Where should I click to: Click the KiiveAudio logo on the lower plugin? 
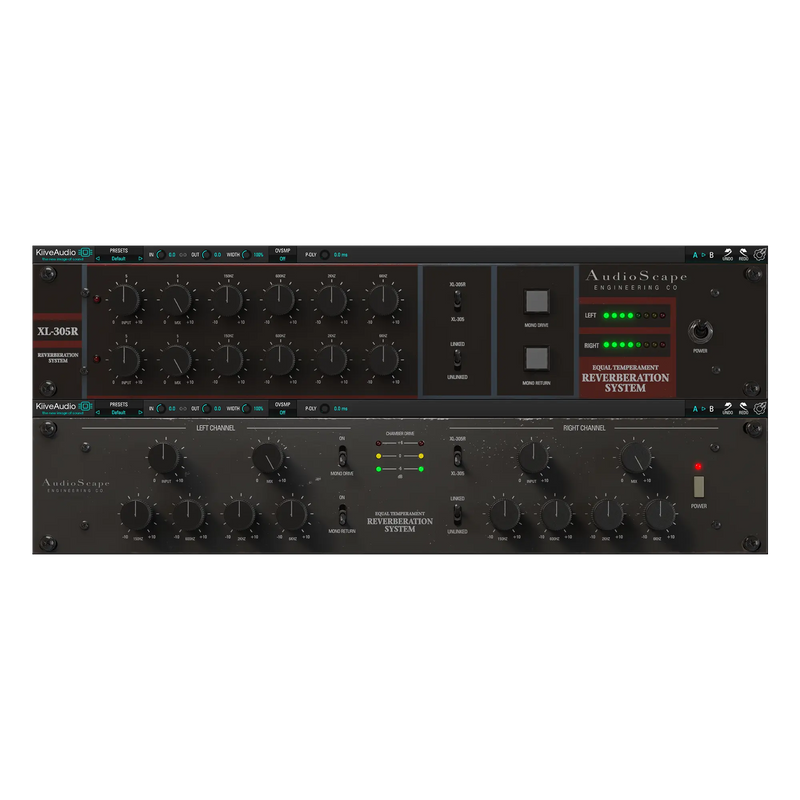(x=64, y=408)
